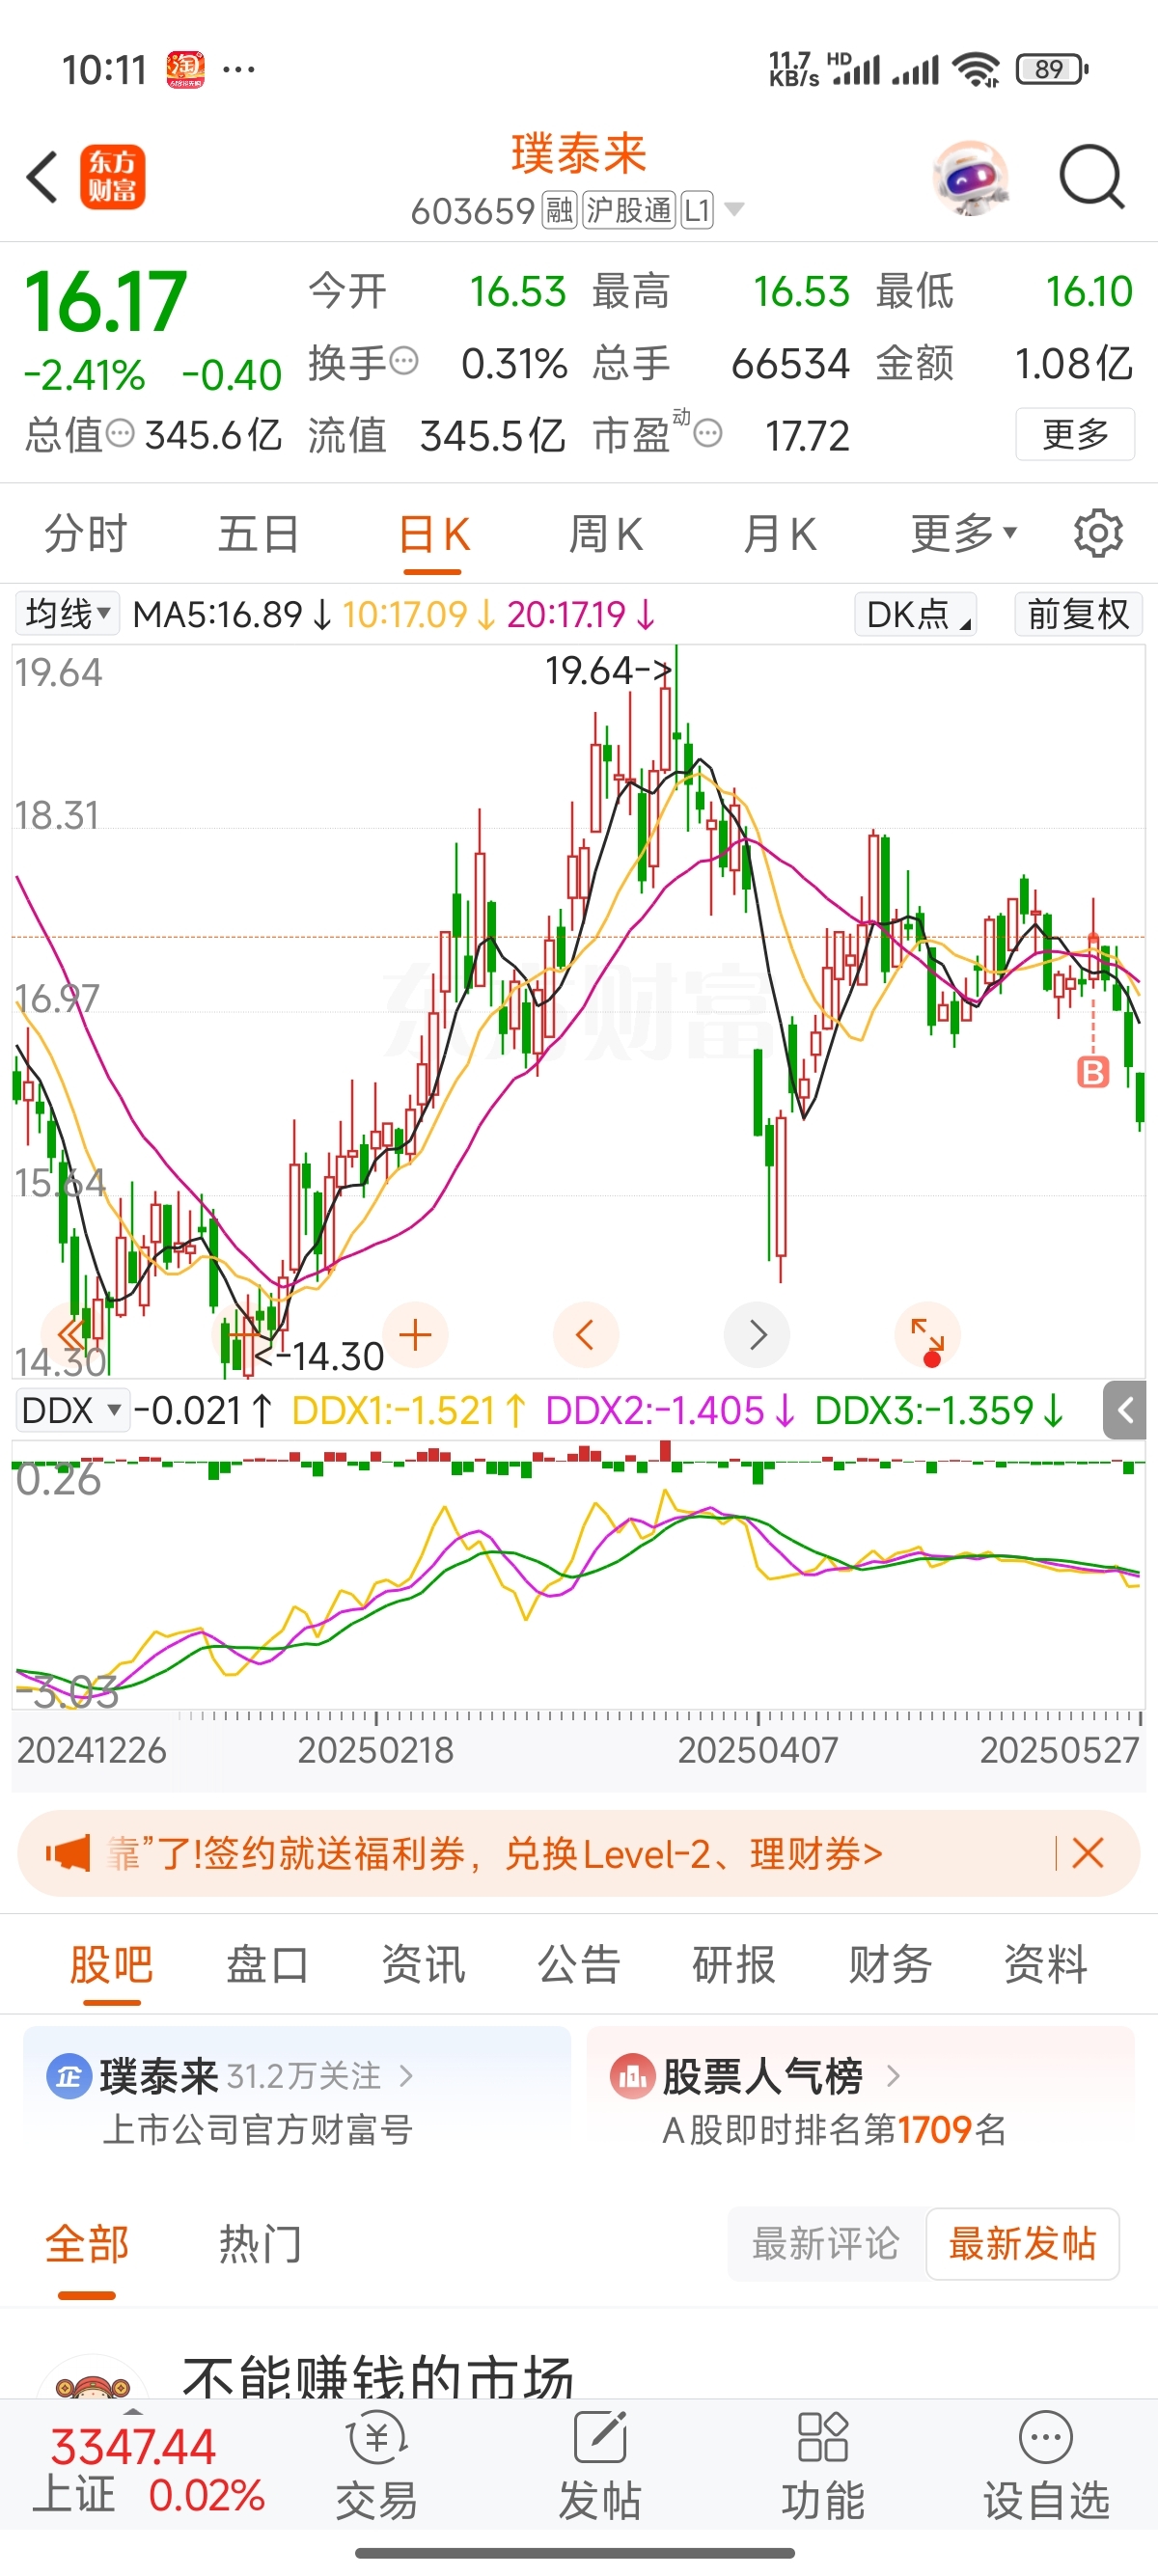Zoom in chart with plus button
The image size is (1158, 2576).
(x=415, y=1335)
